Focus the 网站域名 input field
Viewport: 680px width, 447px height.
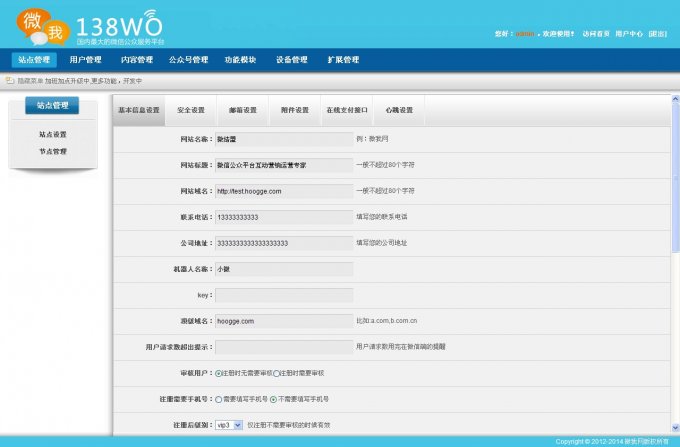point(284,191)
